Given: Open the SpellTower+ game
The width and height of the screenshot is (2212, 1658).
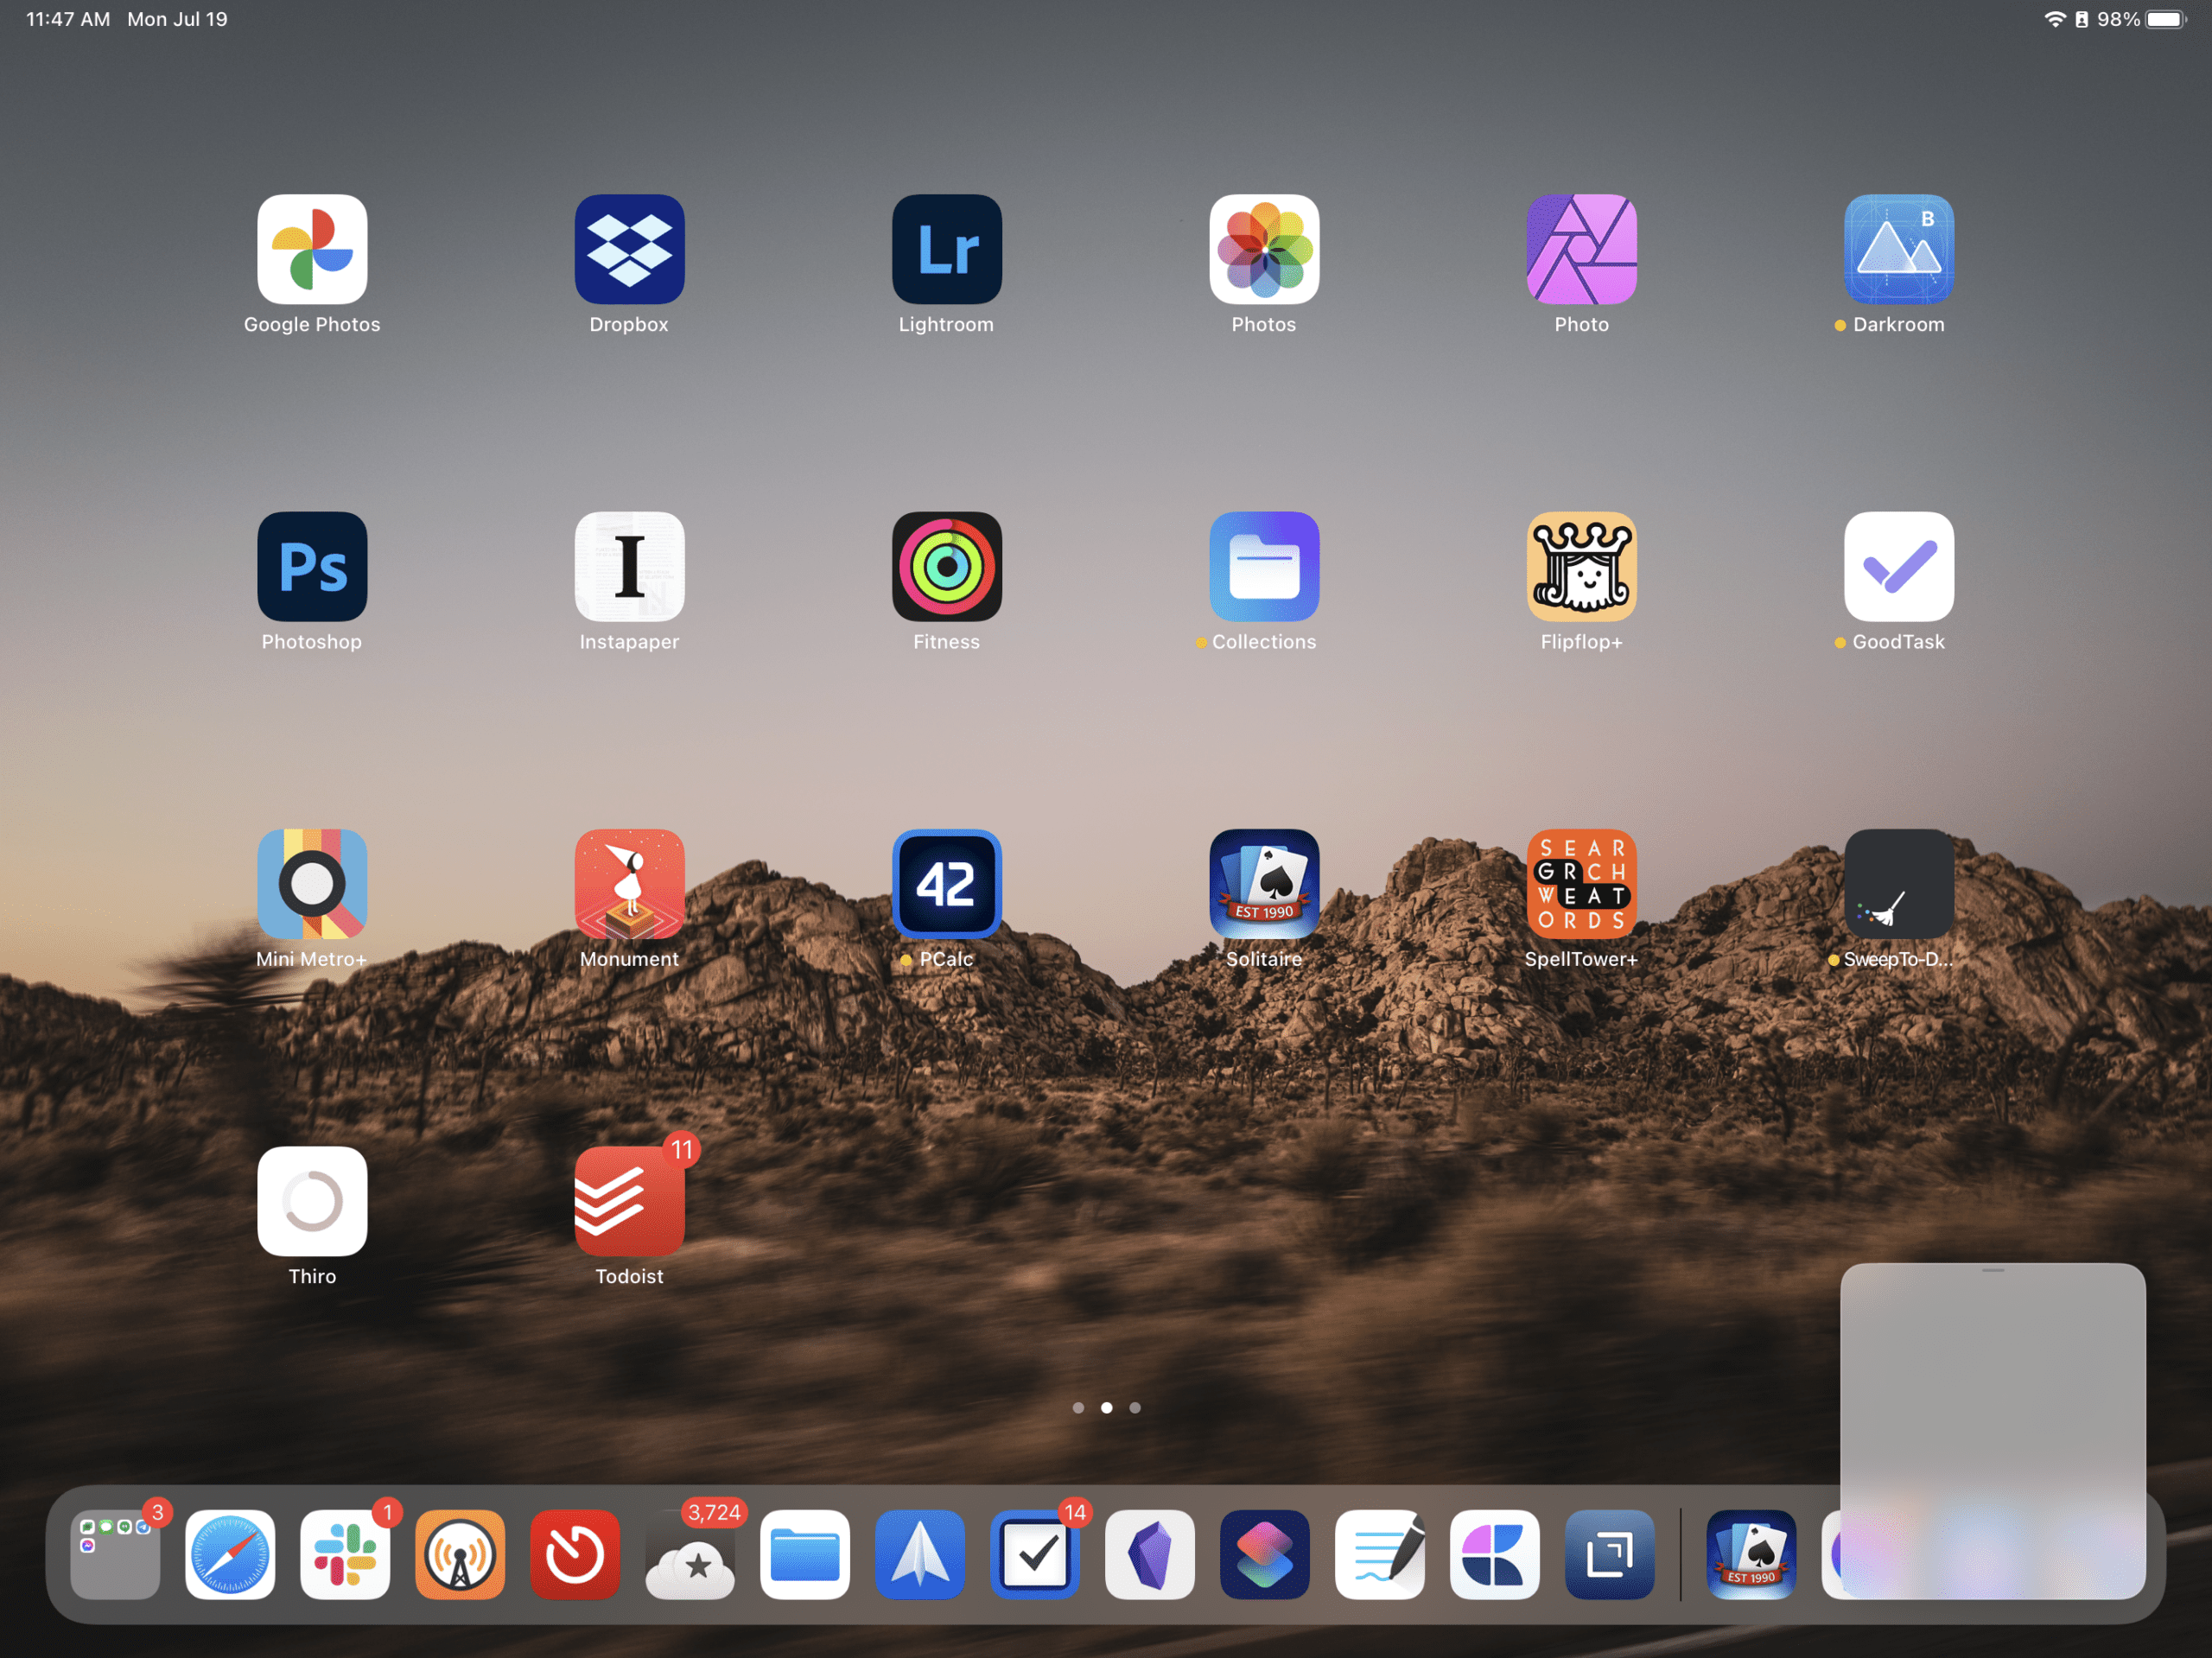Looking at the screenshot, I should (1581, 884).
